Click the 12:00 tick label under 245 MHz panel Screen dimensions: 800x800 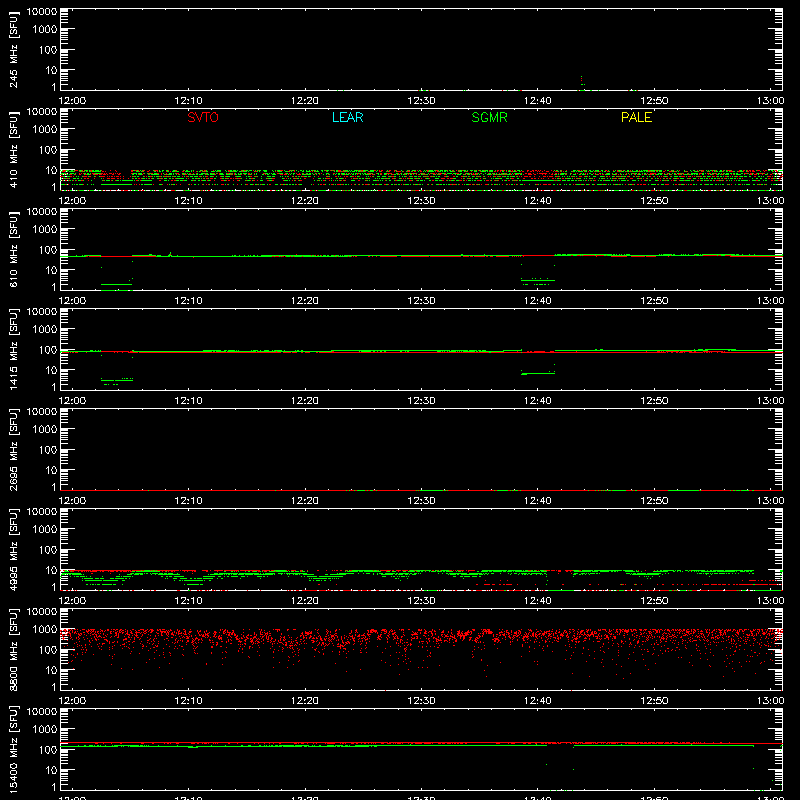tap(72, 101)
